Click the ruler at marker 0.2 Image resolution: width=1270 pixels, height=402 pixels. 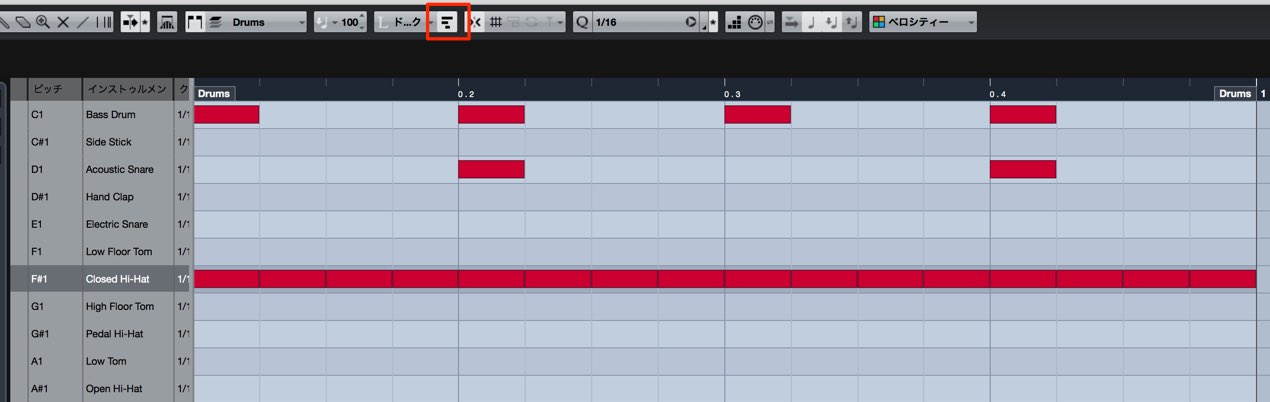coord(465,93)
